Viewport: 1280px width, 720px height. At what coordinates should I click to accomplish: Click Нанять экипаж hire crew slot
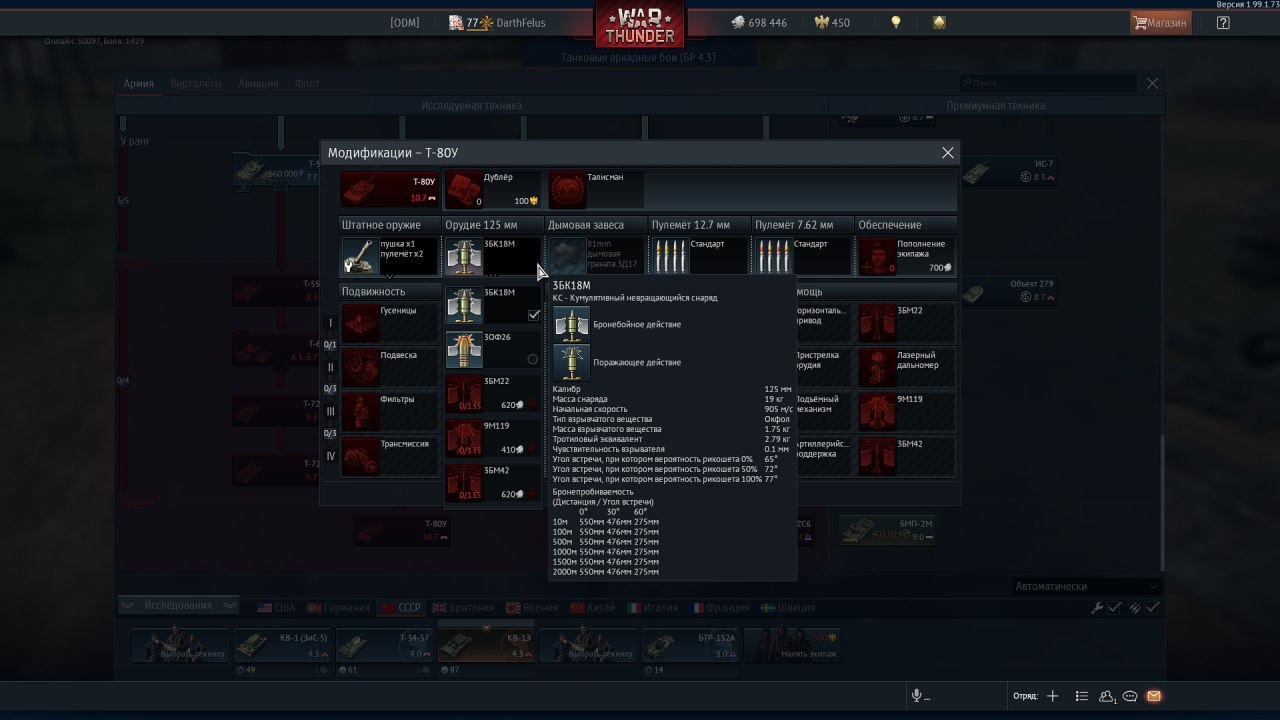792,645
